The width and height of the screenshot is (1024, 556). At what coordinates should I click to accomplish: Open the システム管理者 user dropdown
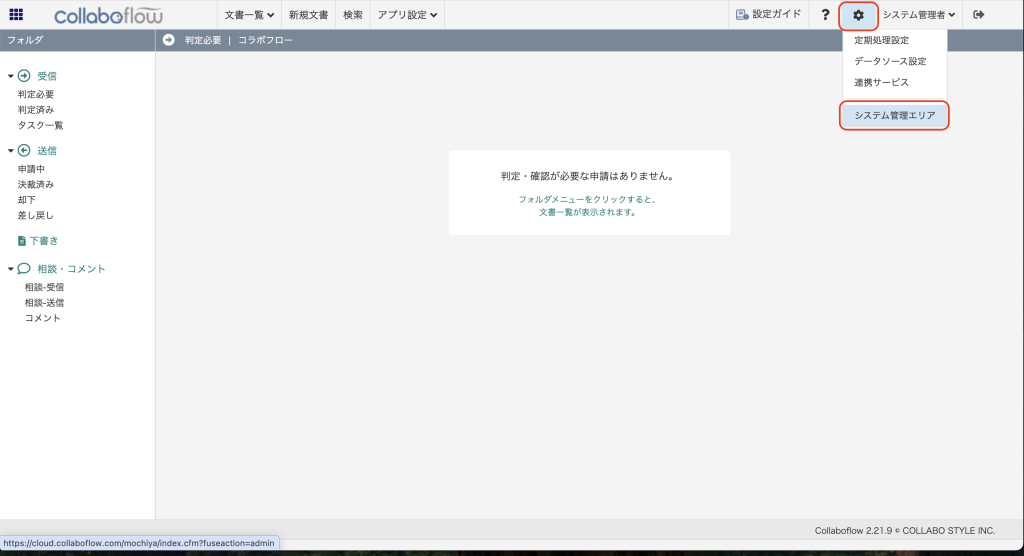[918, 15]
